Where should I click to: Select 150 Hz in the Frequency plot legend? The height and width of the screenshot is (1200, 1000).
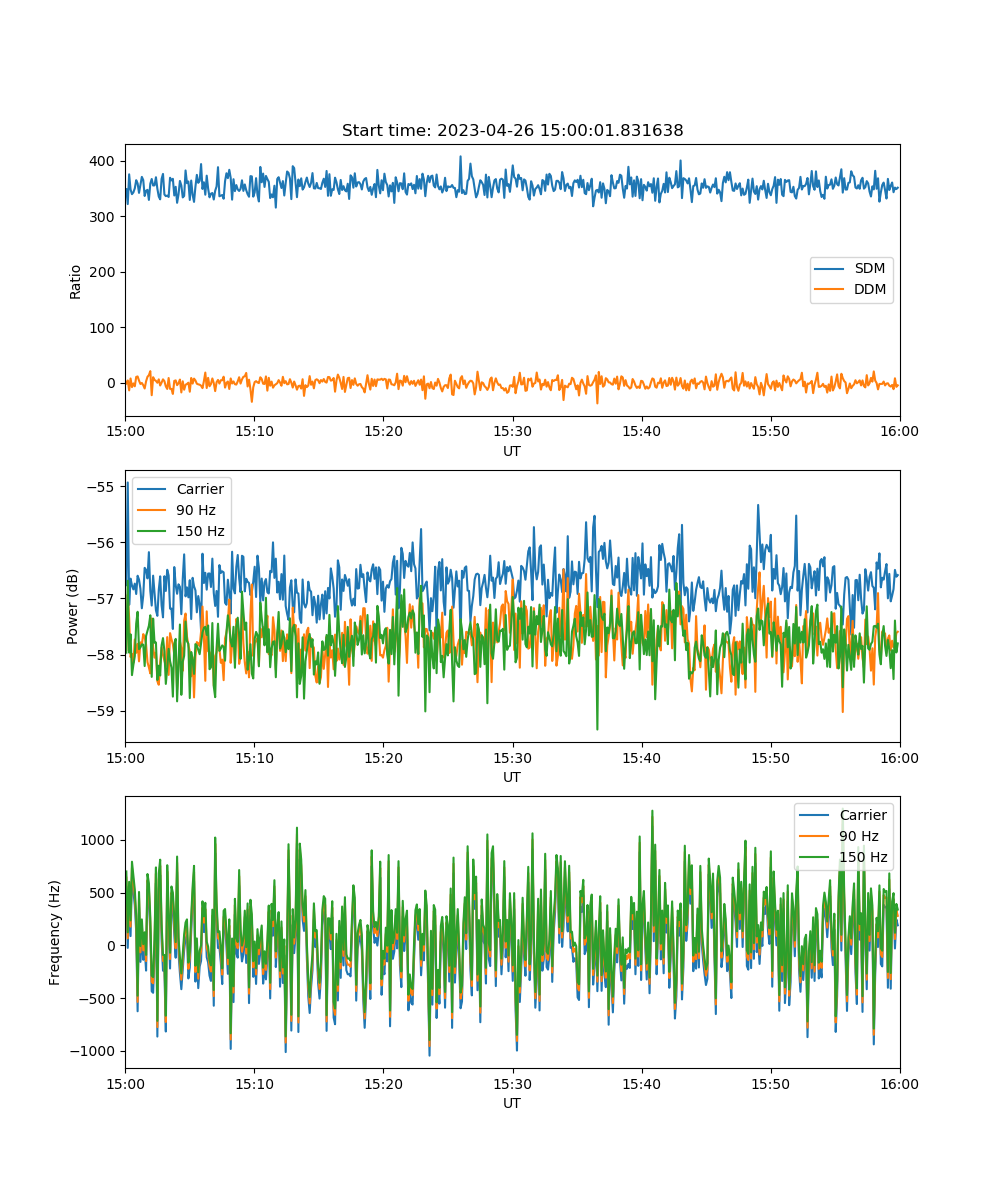pyautogui.click(x=863, y=857)
